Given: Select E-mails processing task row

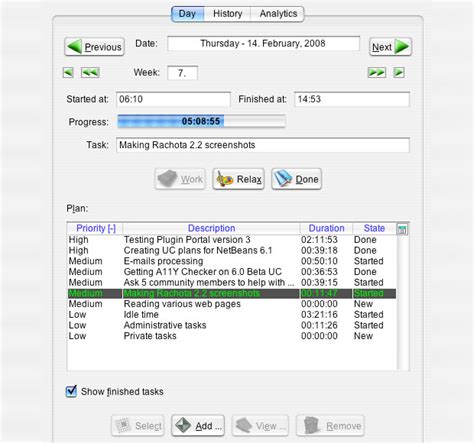Looking at the screenshot, I should tap(232, 261).
